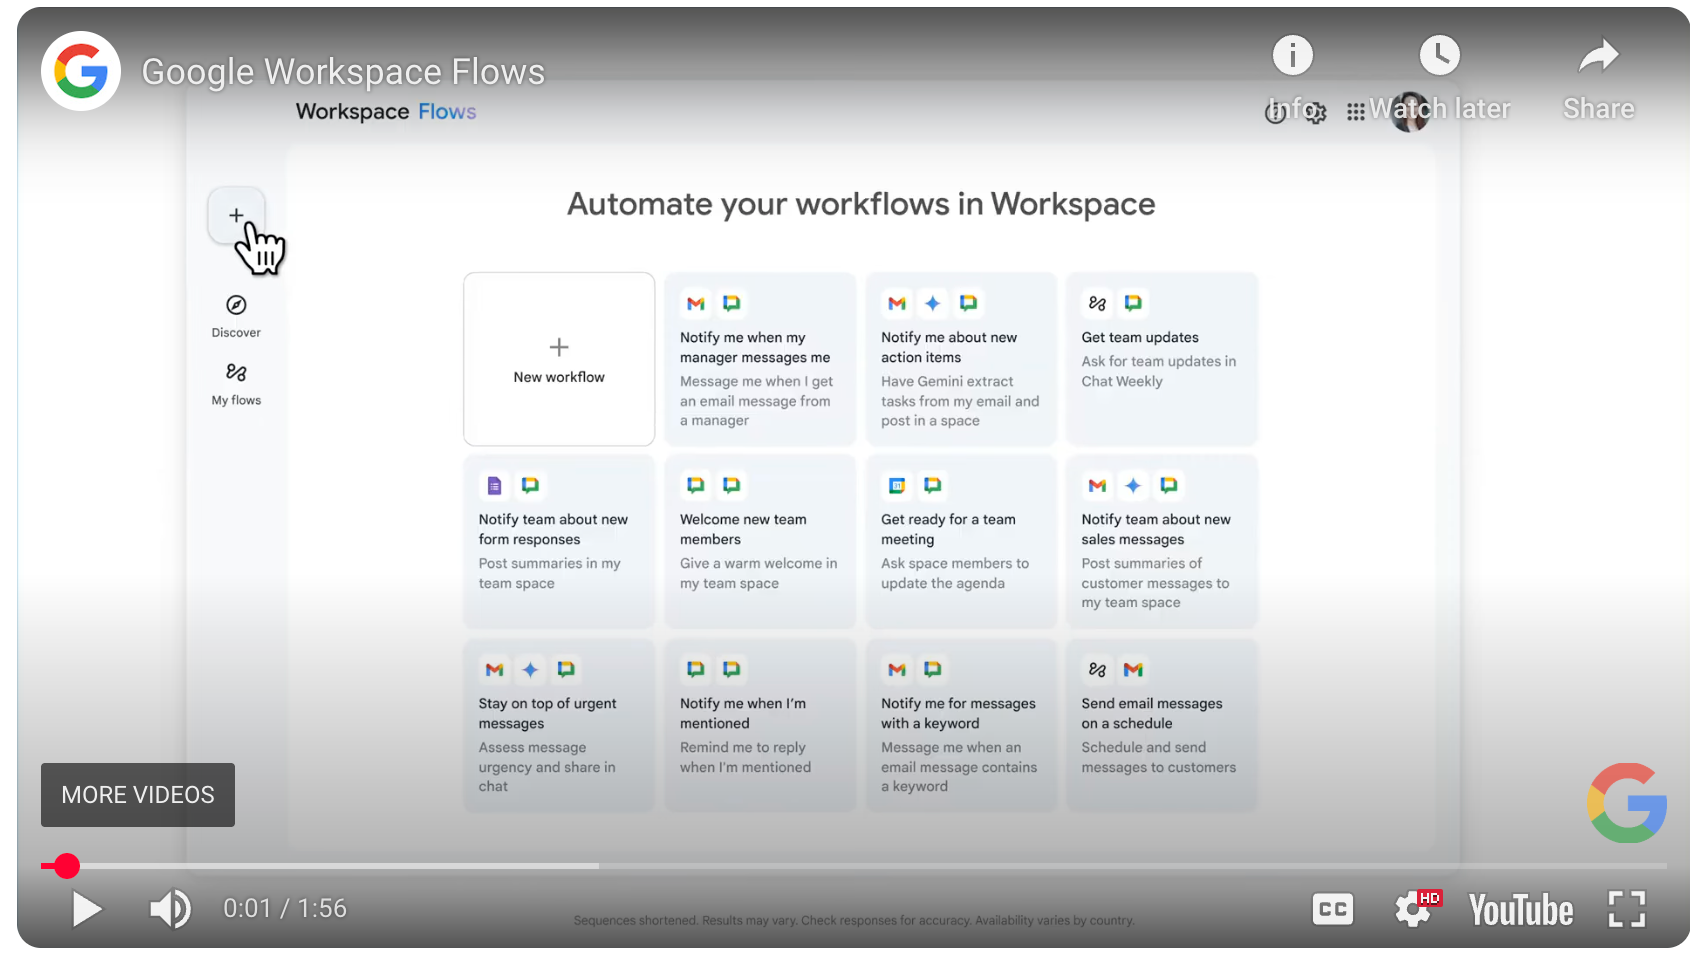This screenshot has height=954, width=1702.
Task: Pick 'Send email messages on a schedule' template
Action: [x=1162, y=725]
